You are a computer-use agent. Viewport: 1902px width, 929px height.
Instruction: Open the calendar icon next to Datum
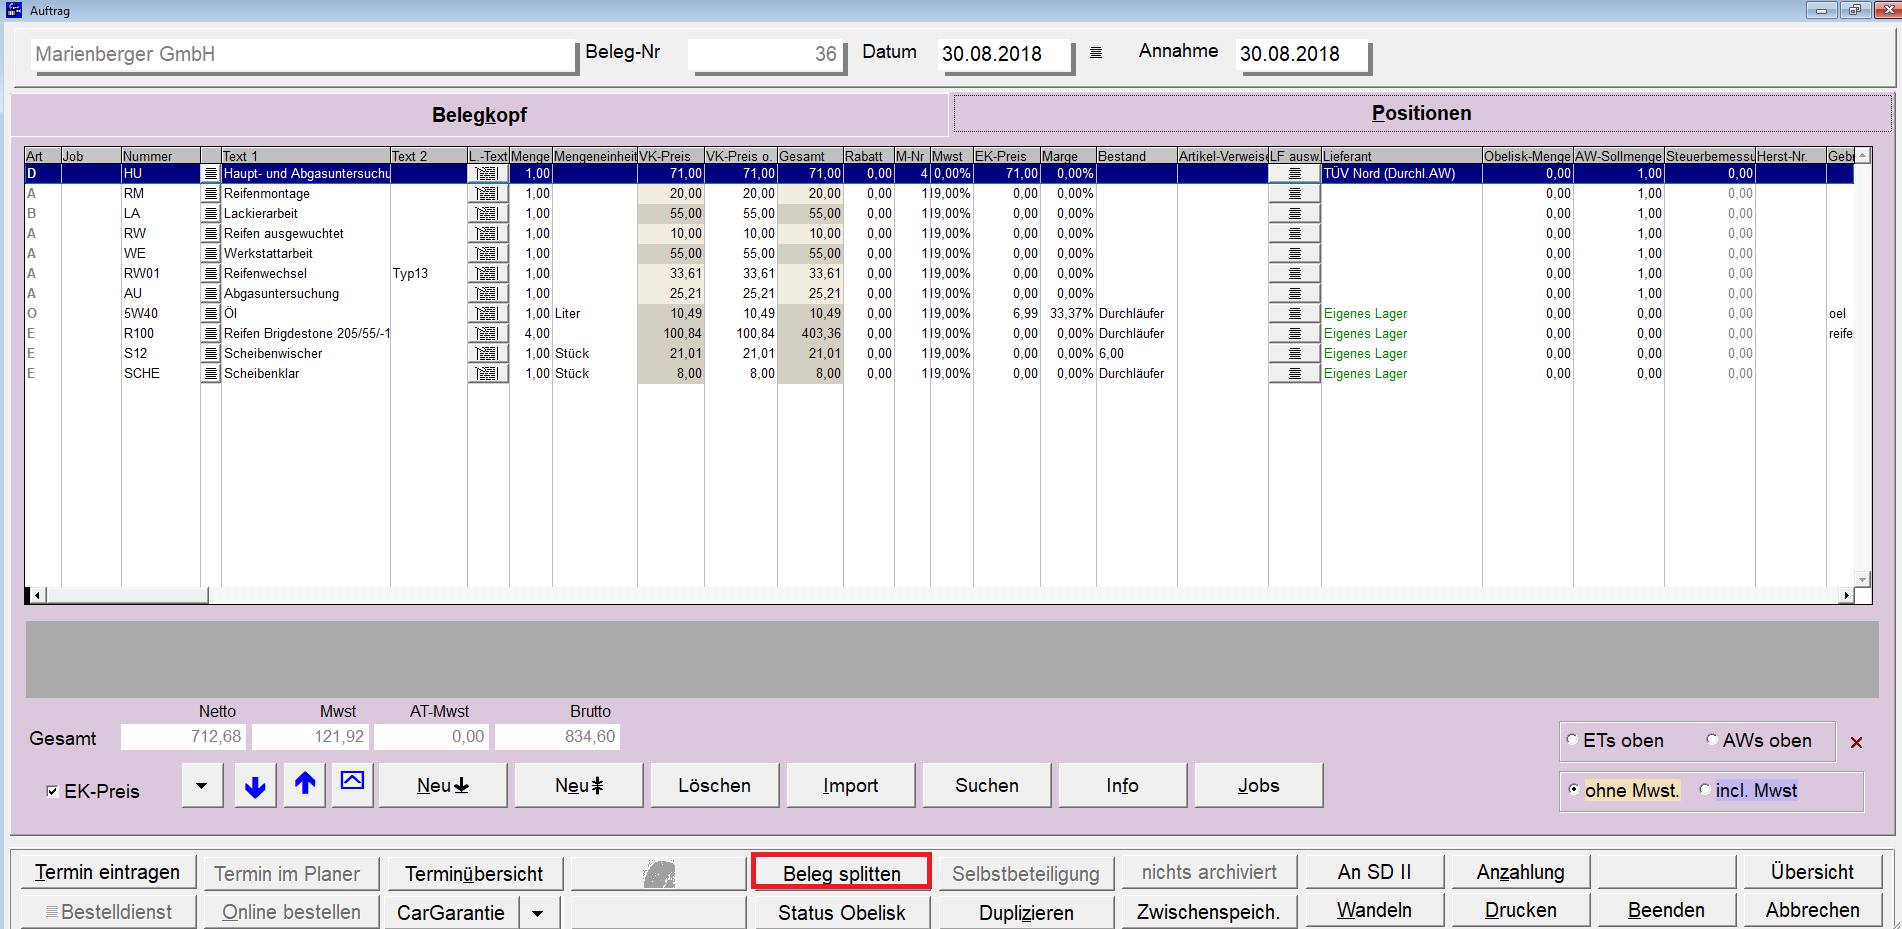coord(1096,53)
